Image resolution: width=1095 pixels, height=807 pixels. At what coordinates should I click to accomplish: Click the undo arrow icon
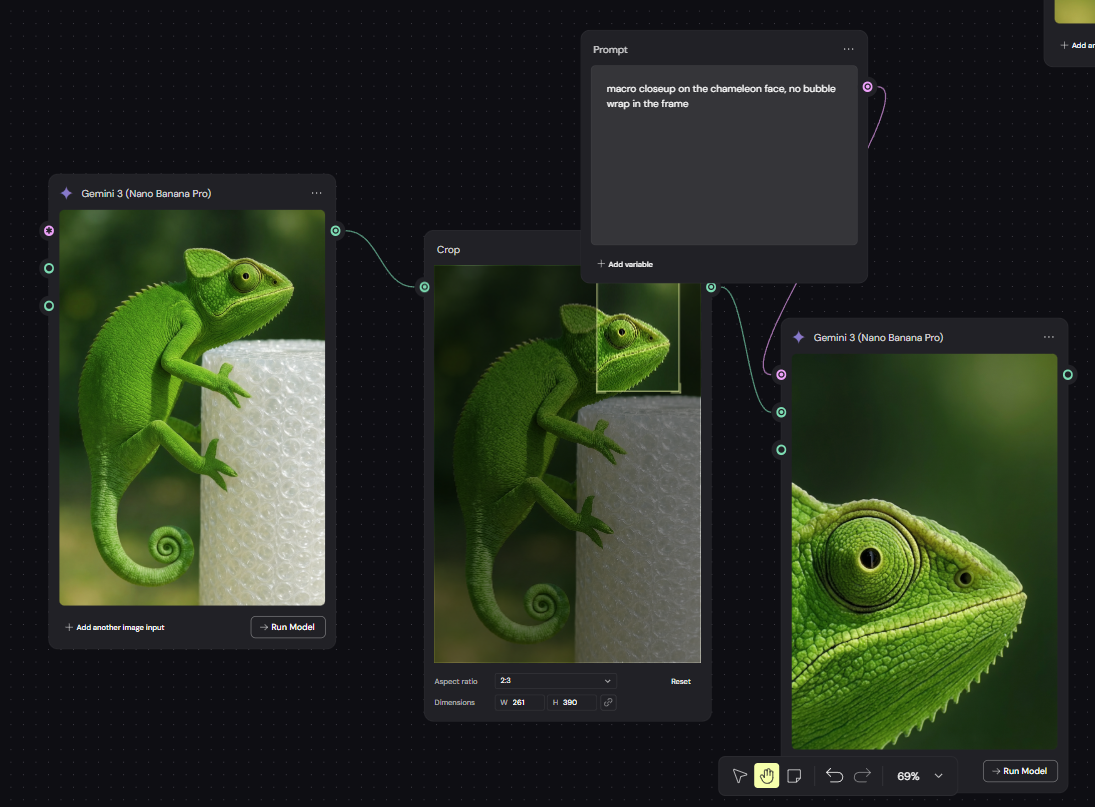835,776
